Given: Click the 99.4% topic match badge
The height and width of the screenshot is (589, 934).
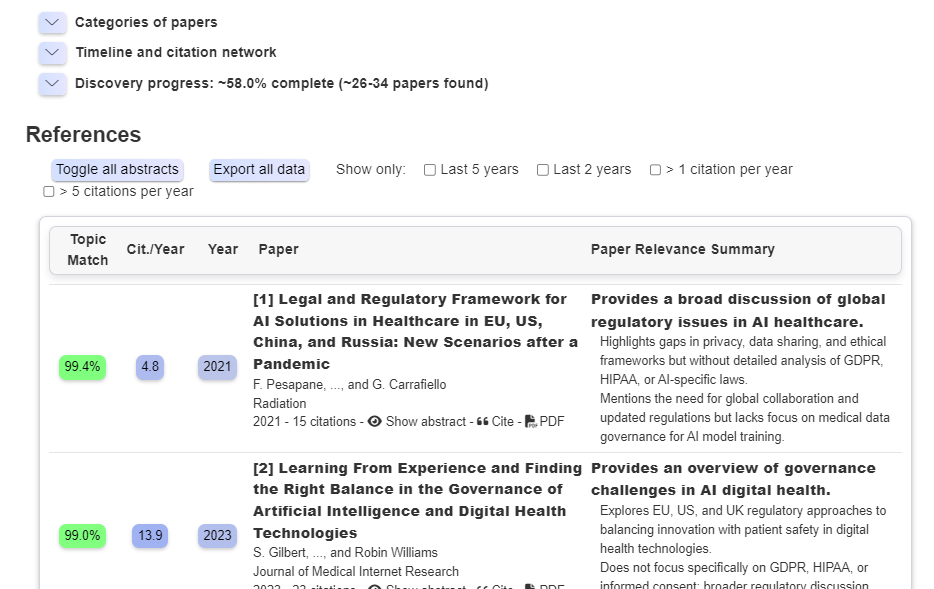Looking at the screenshot, I should coord(82,367).
